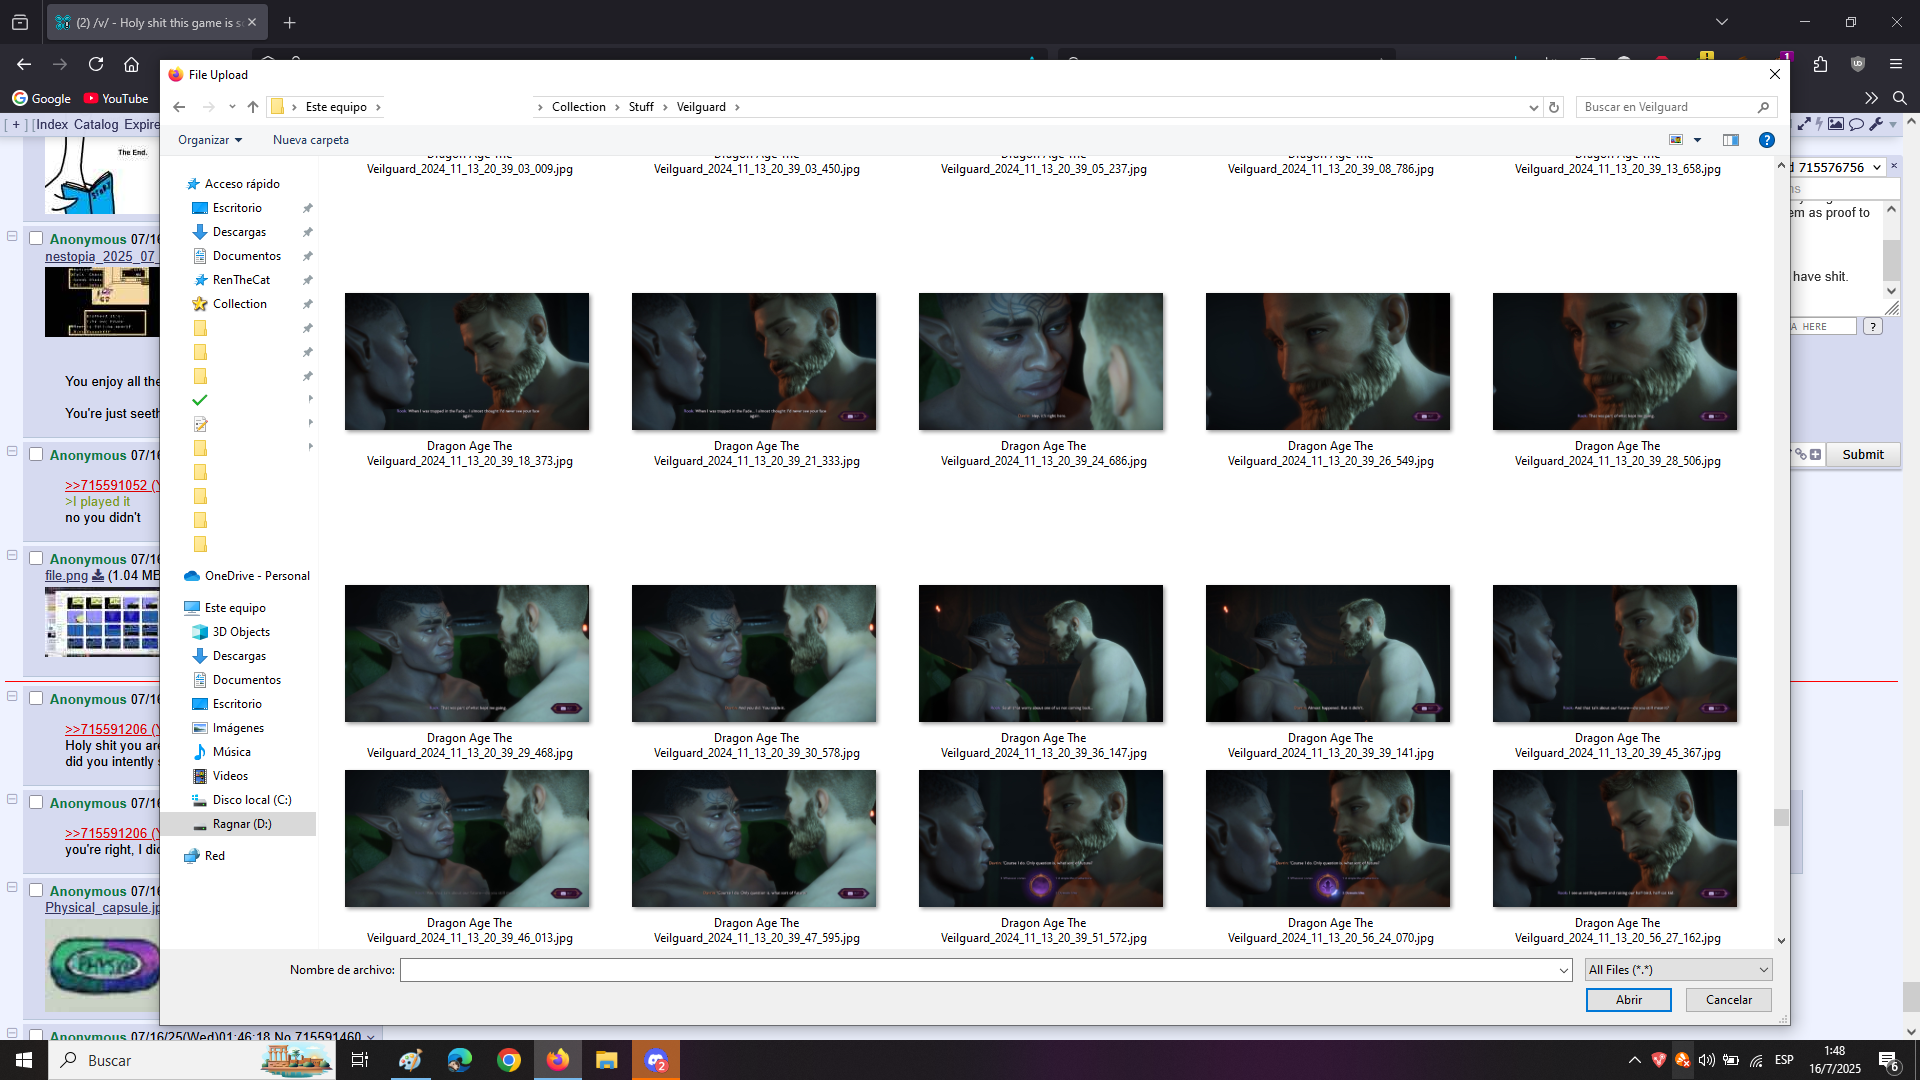Open the view options dropdown arrow

pyautogui.click(x=1697, y=140)
